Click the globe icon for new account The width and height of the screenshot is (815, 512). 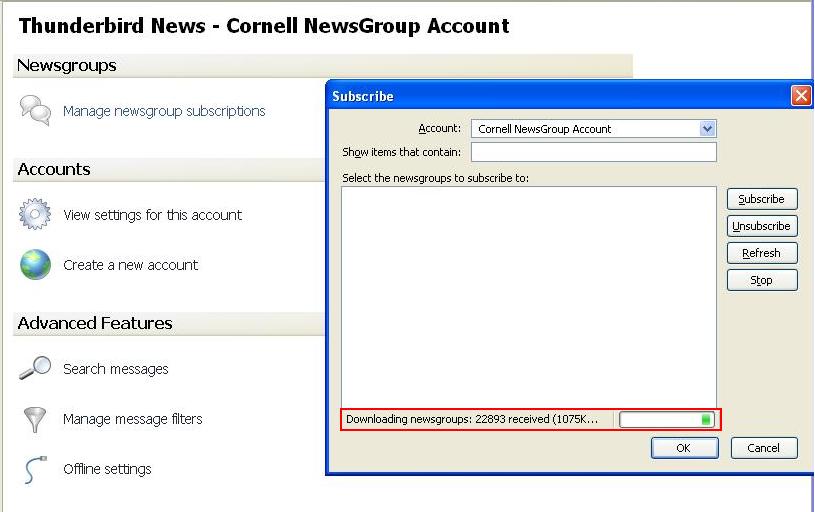[35, 265]
